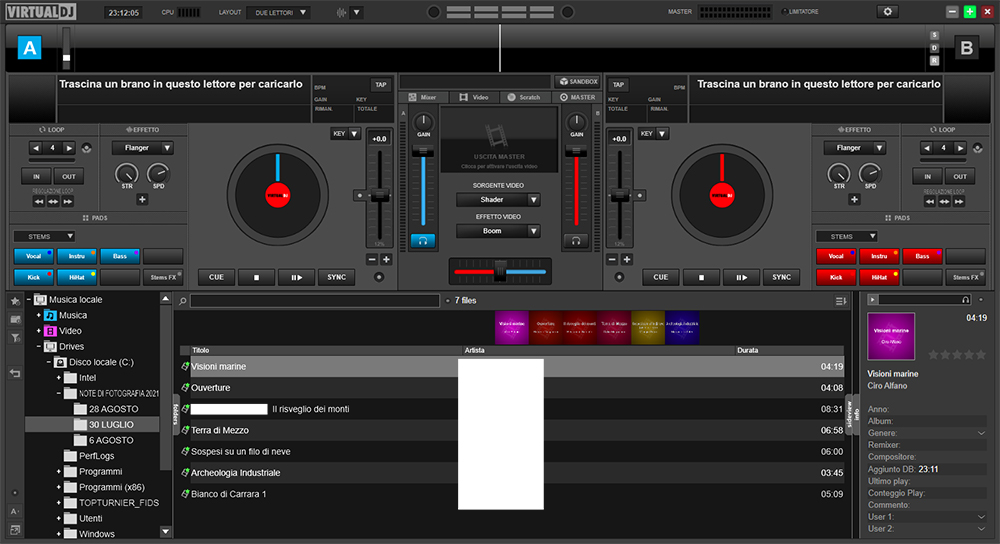Play the preview in the info panel
The width and height of the screenshot is (1000, 544).
[872, 299]
